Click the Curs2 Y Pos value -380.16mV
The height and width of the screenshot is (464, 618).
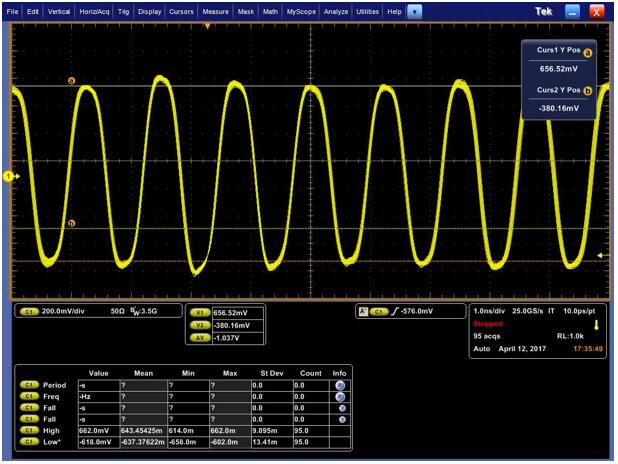pyautogui.click(x=559, y=108)
